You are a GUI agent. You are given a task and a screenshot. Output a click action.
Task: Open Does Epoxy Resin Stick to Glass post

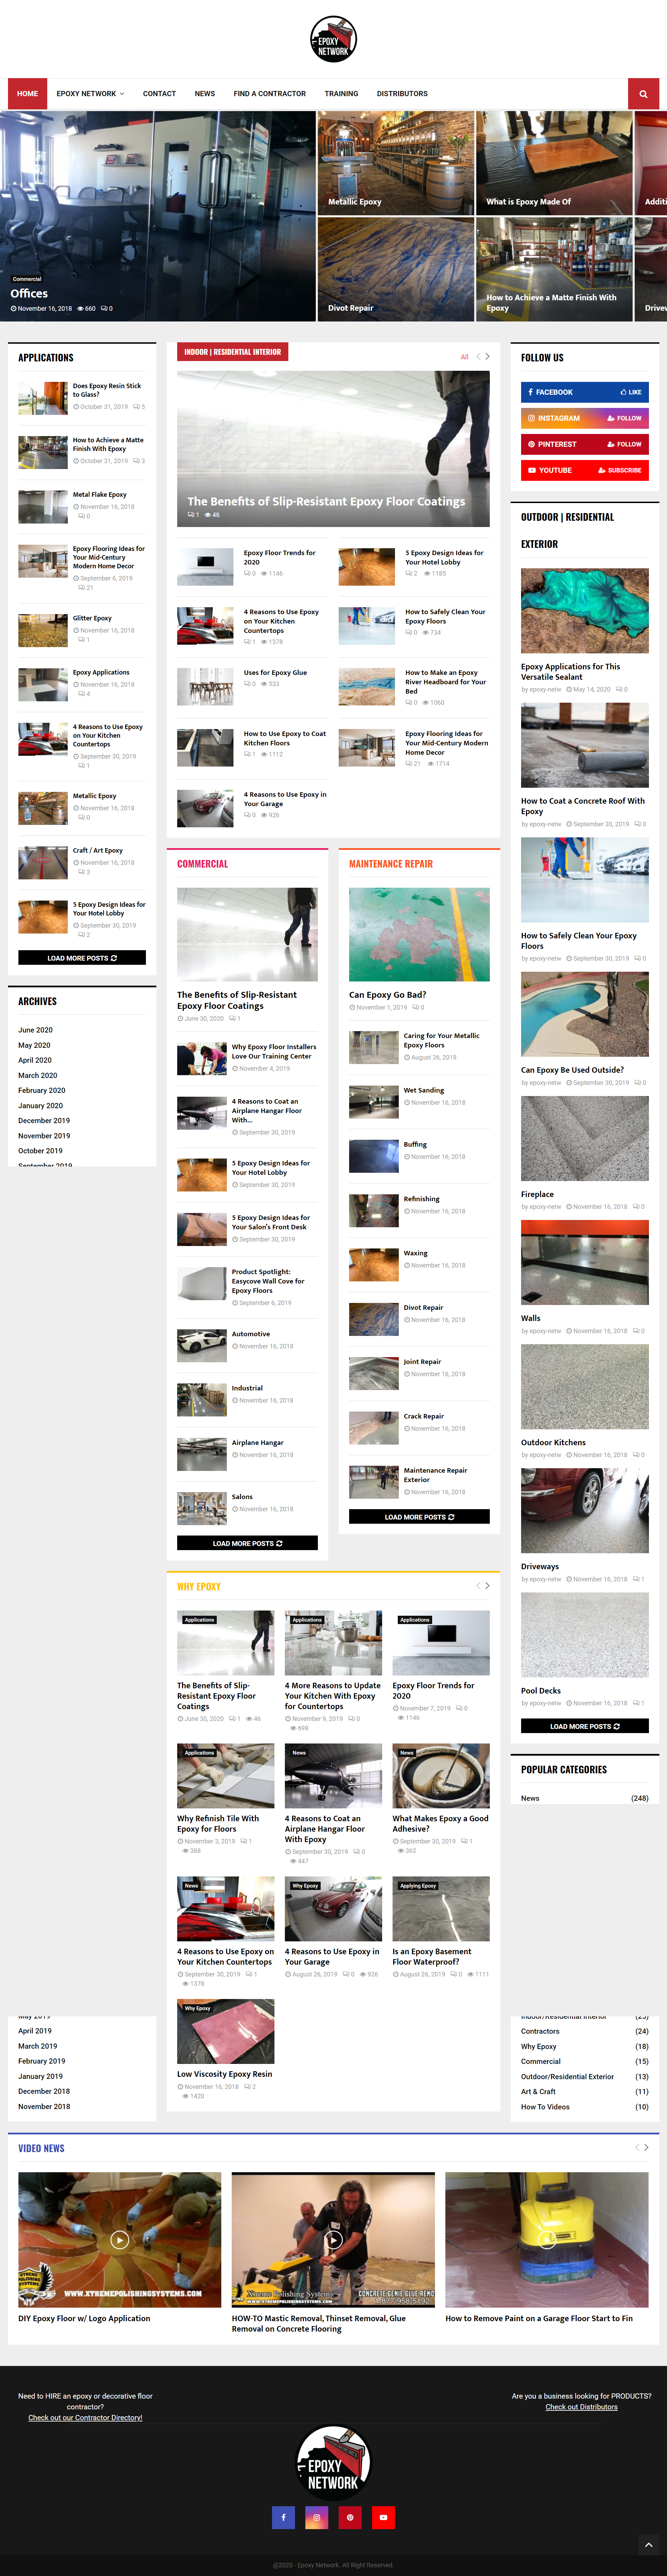pos(107,390)
